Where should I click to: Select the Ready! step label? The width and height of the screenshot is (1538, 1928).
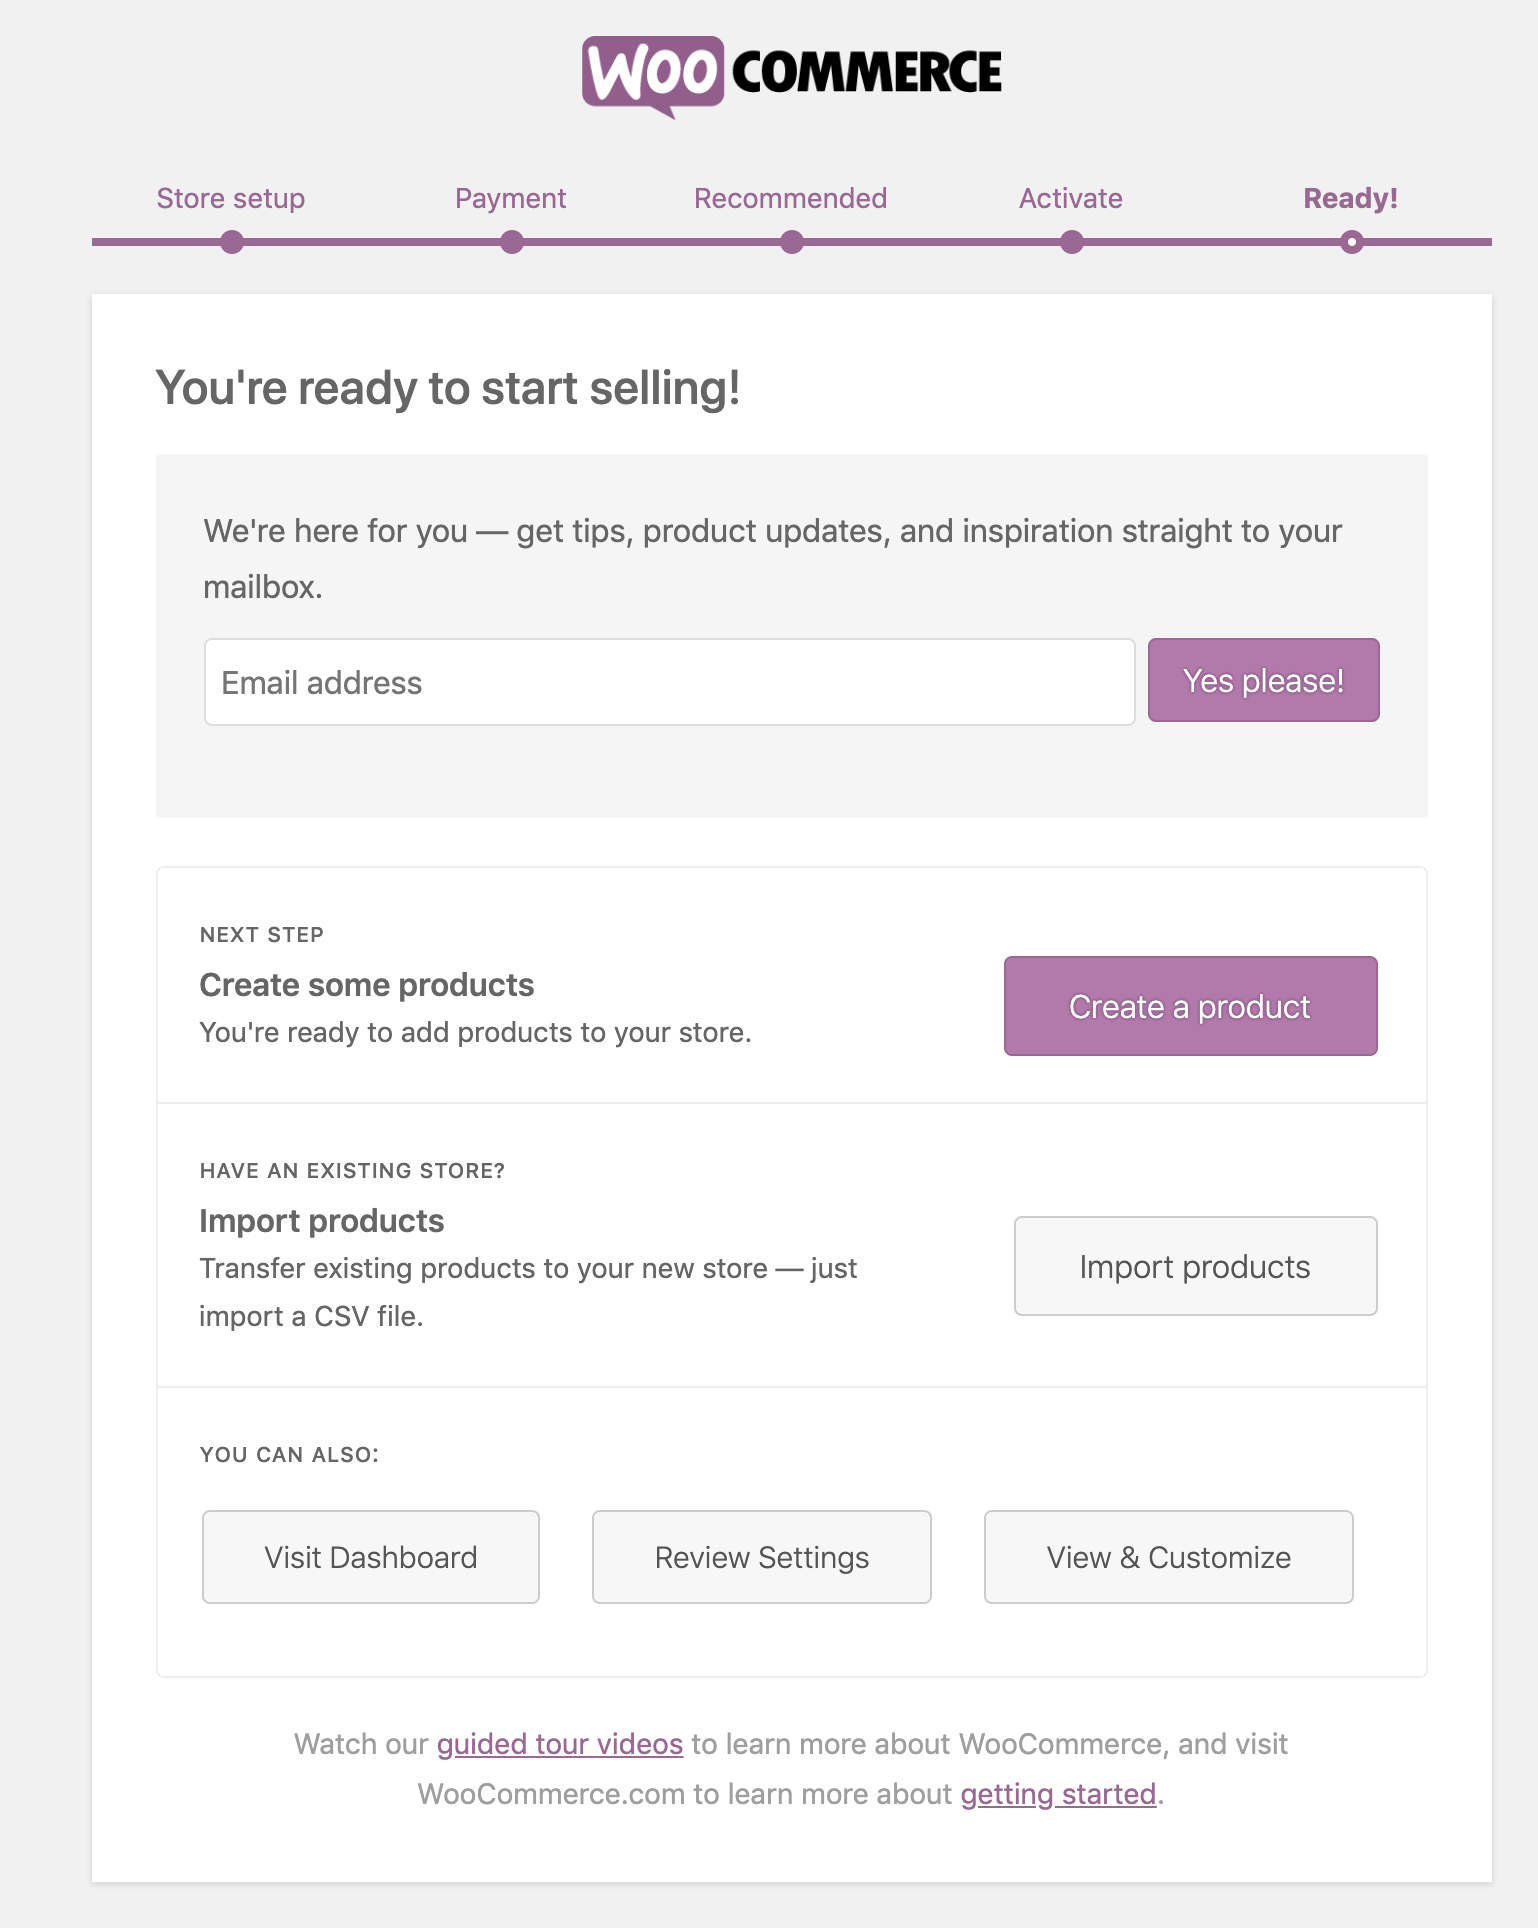[1351, 198]
